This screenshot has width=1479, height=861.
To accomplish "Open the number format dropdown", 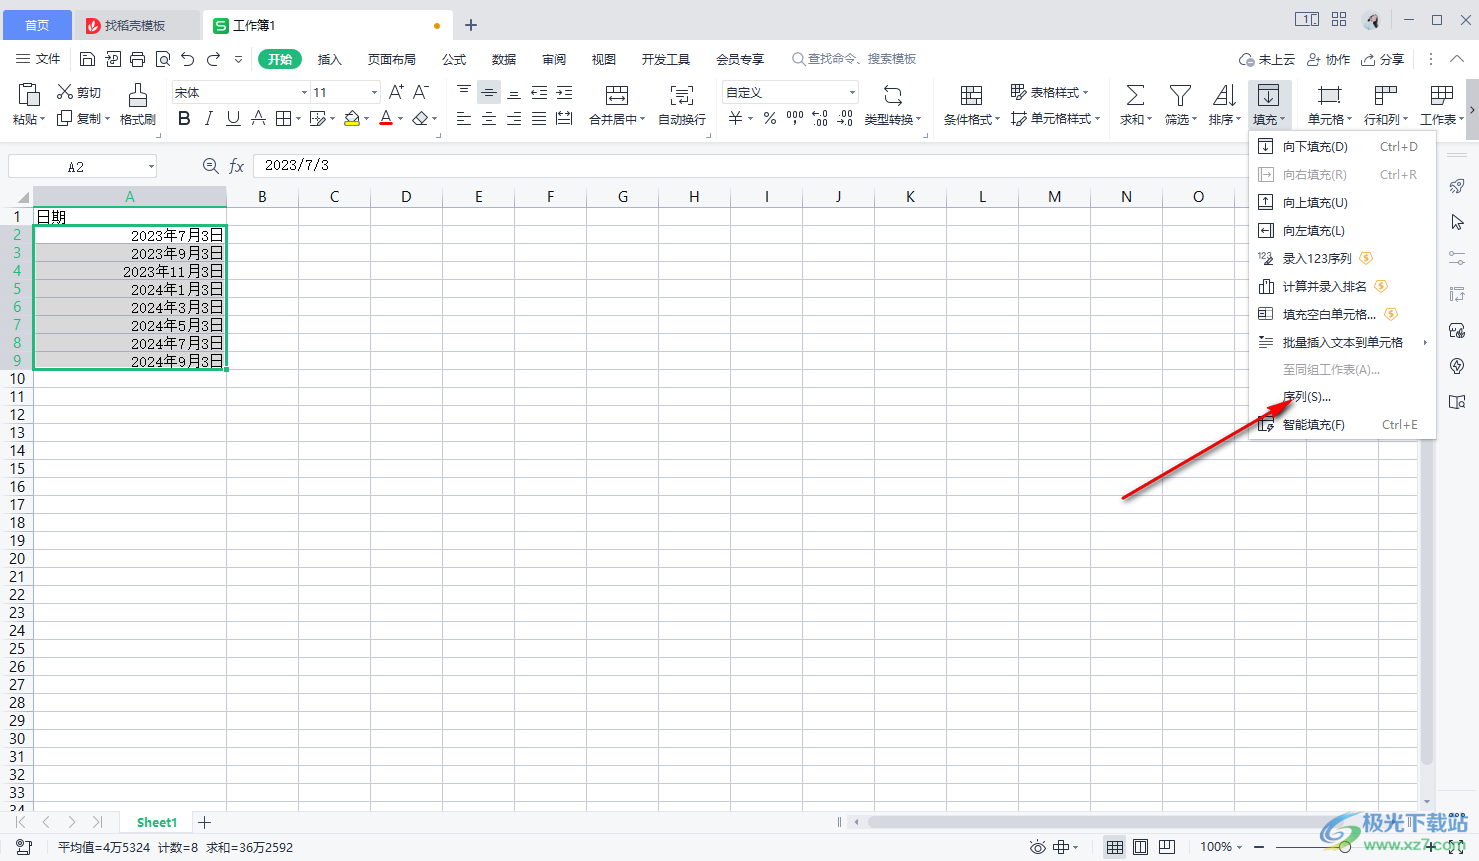I will (852, 92).
